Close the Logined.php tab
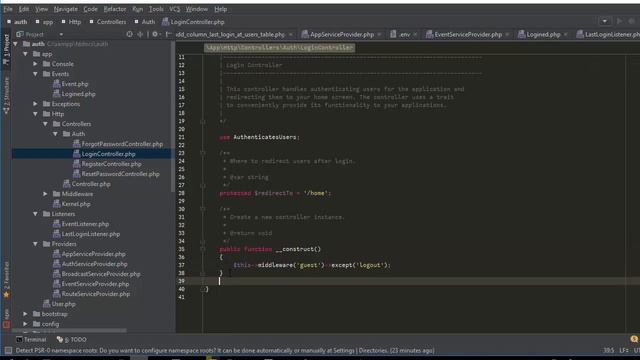The image size is (640, 360). pos(565,35)
